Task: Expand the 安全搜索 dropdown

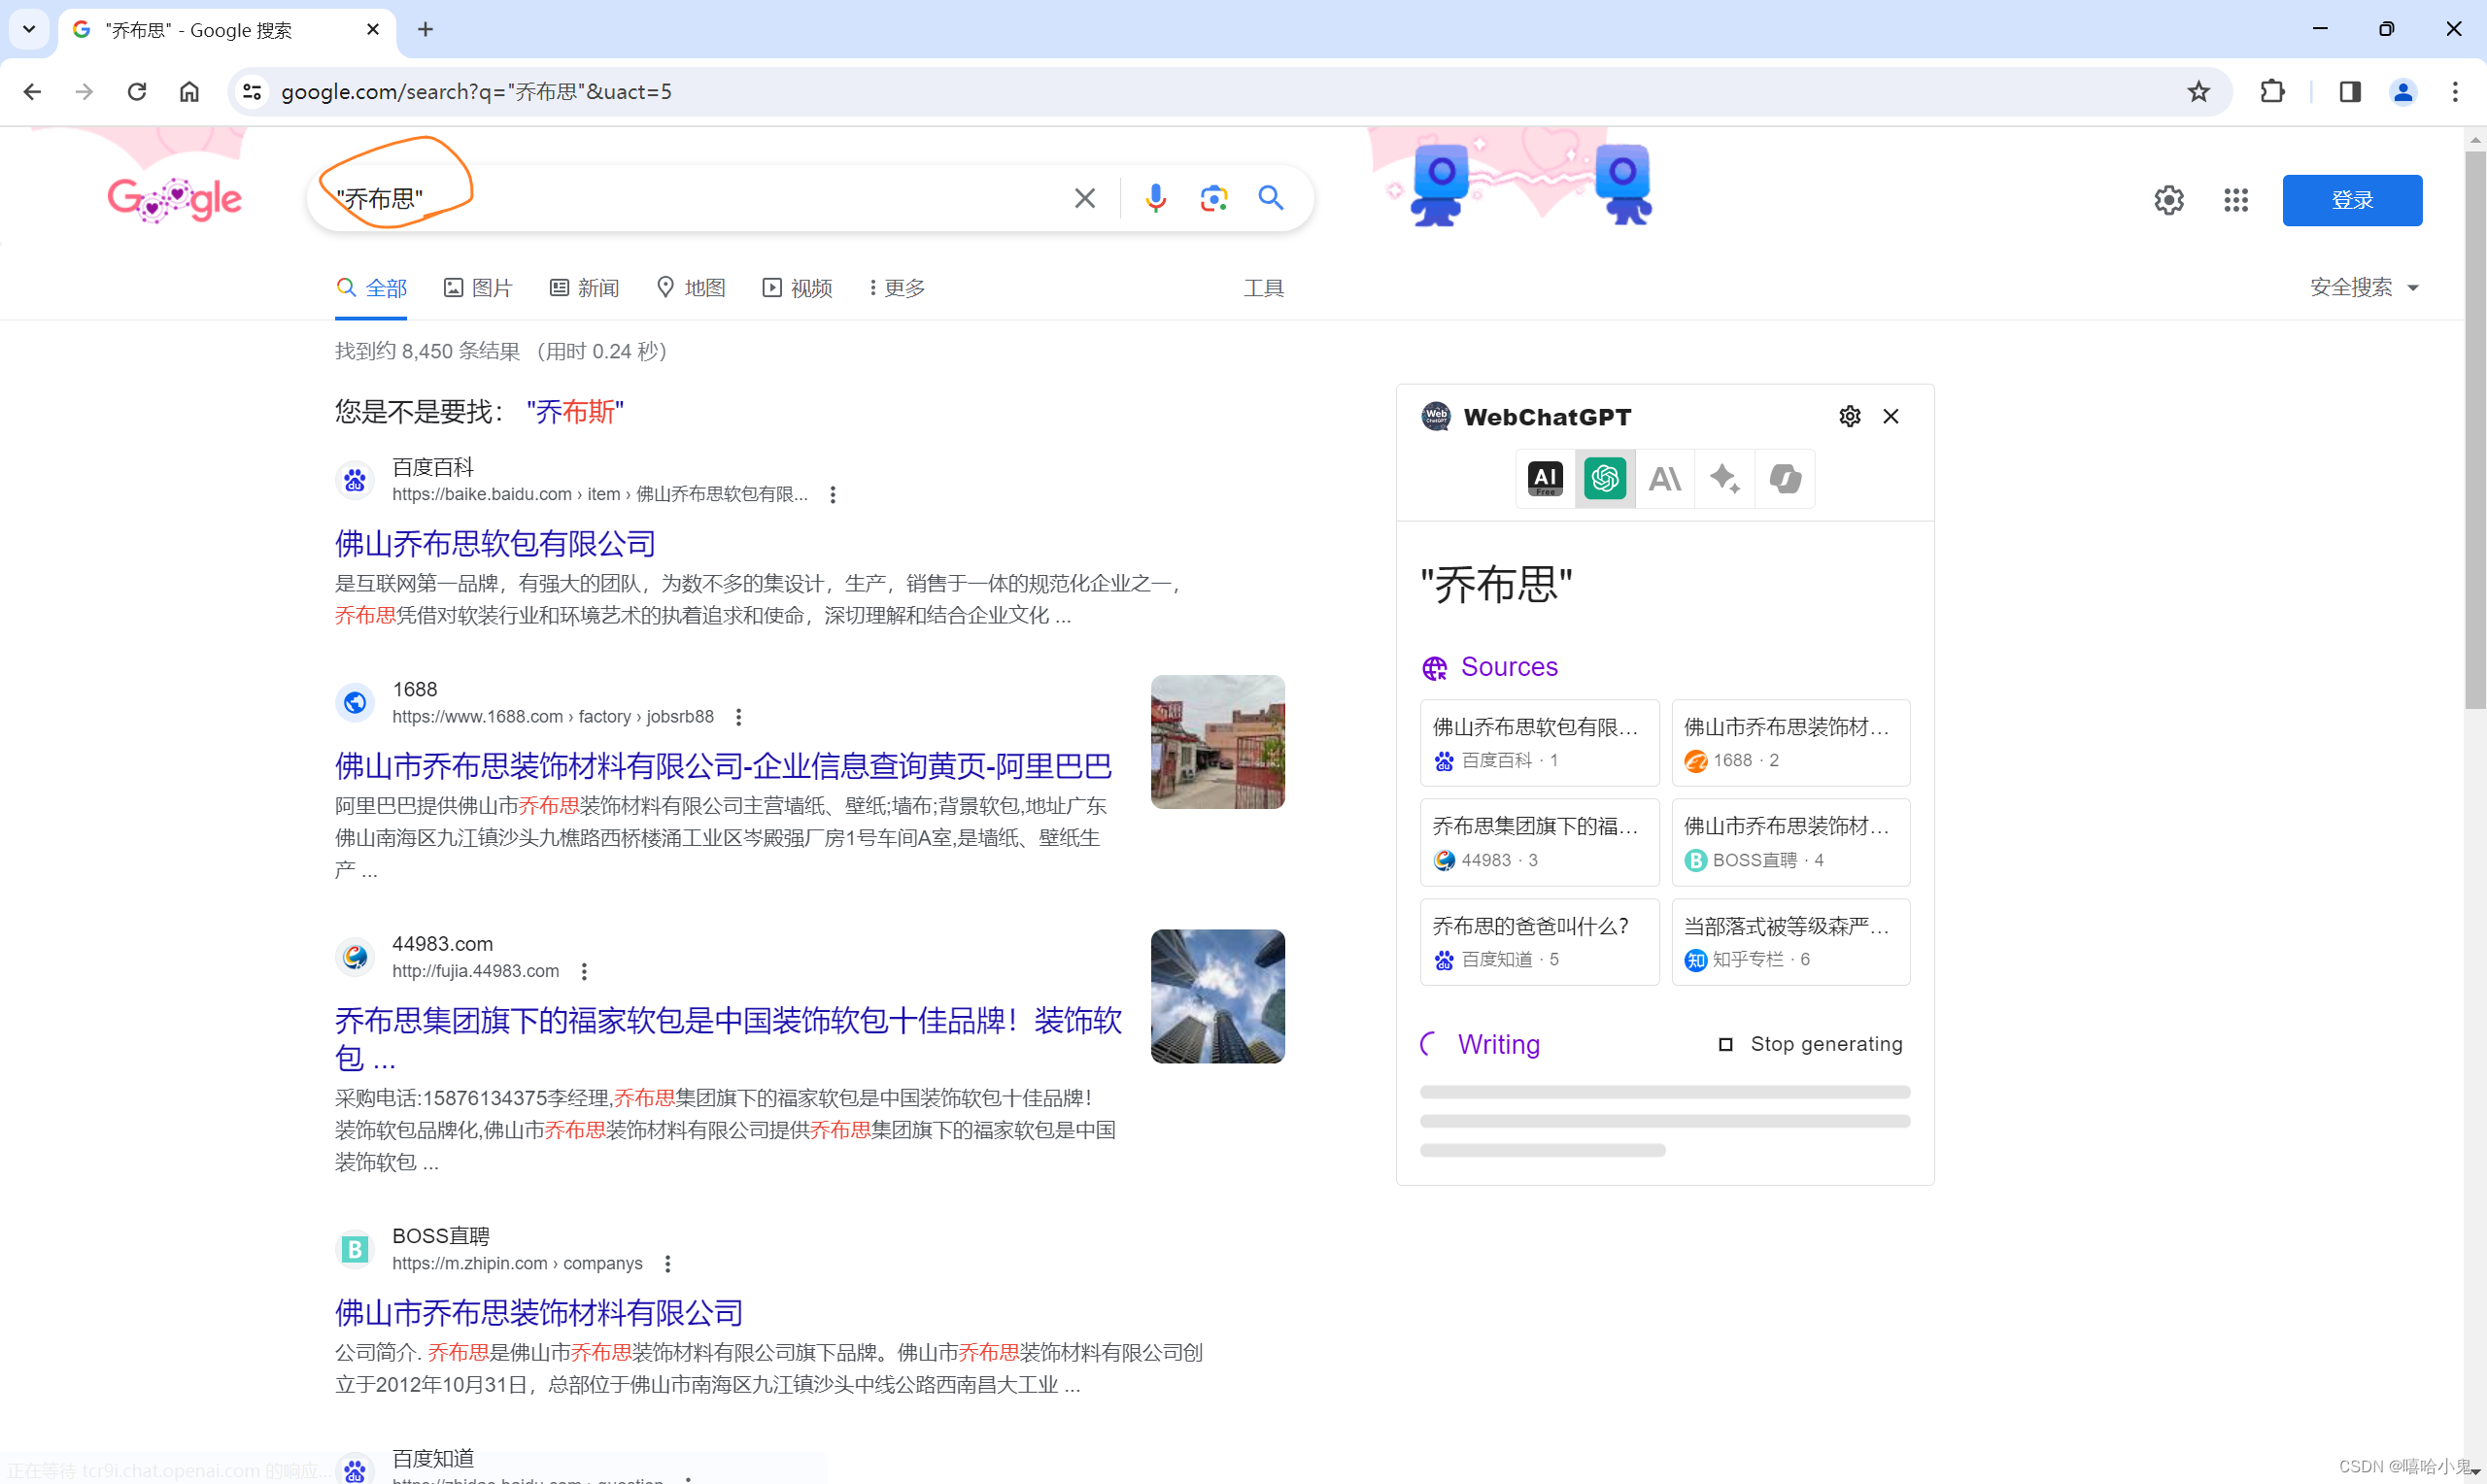Action: [2364, 288]
